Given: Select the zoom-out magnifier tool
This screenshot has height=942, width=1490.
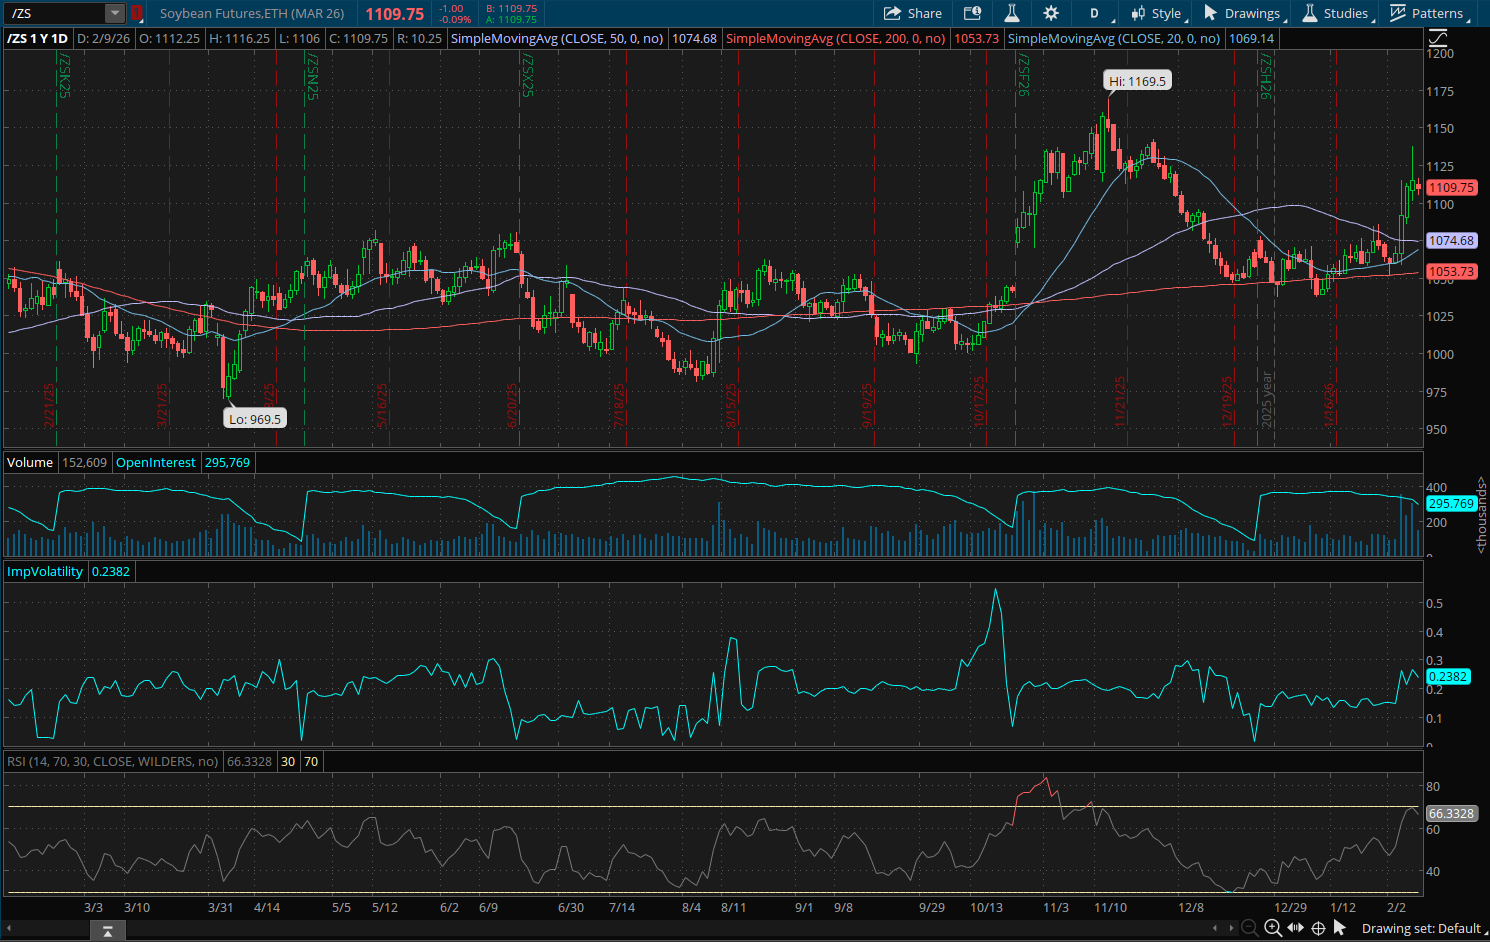Looking at the screenshot, I should click(x=1249, y=928).
